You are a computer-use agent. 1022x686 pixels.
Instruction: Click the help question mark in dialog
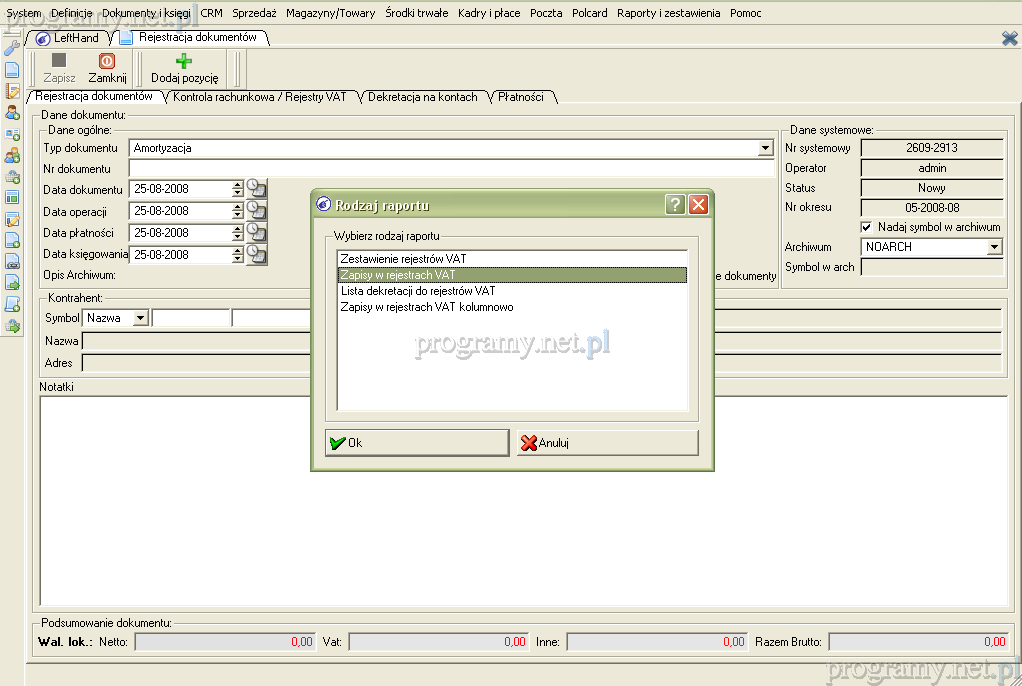676,205
